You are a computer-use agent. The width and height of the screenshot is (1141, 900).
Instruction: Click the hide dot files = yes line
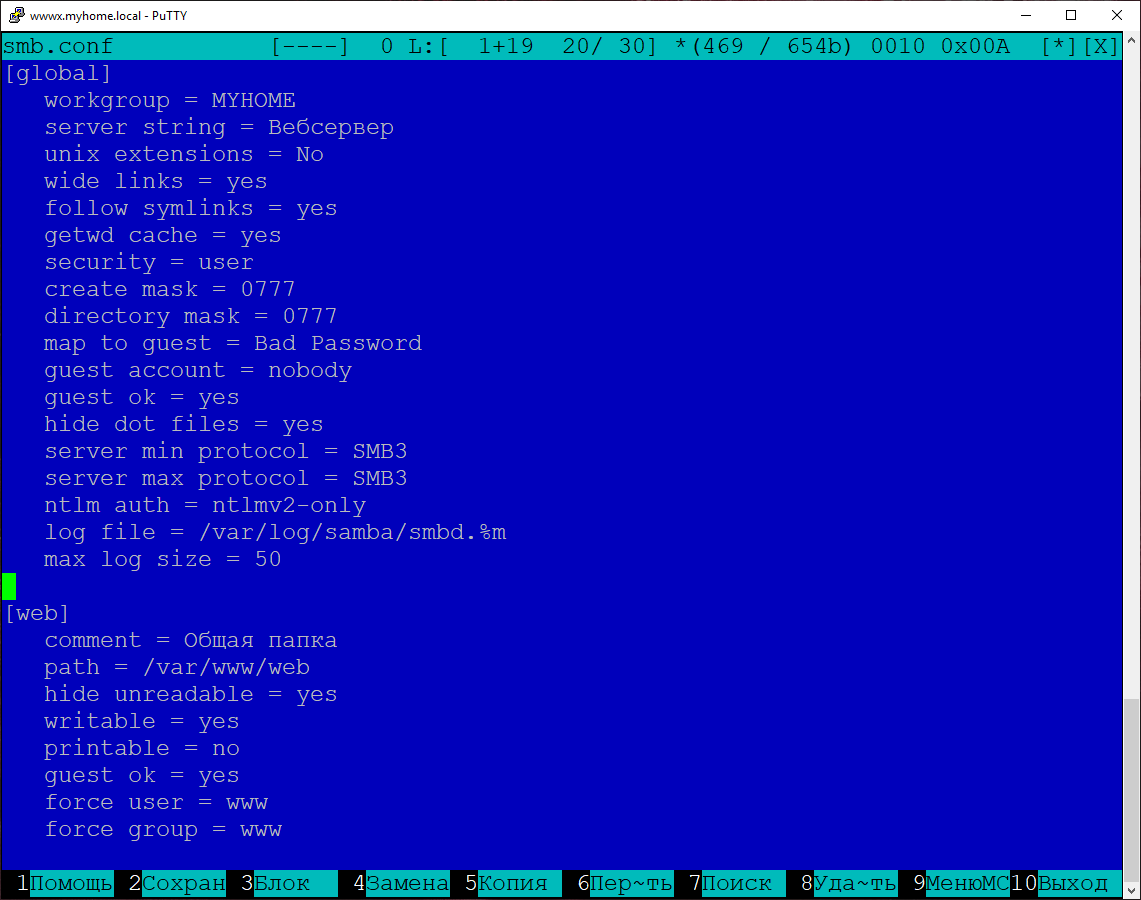(x=183, y=424)
